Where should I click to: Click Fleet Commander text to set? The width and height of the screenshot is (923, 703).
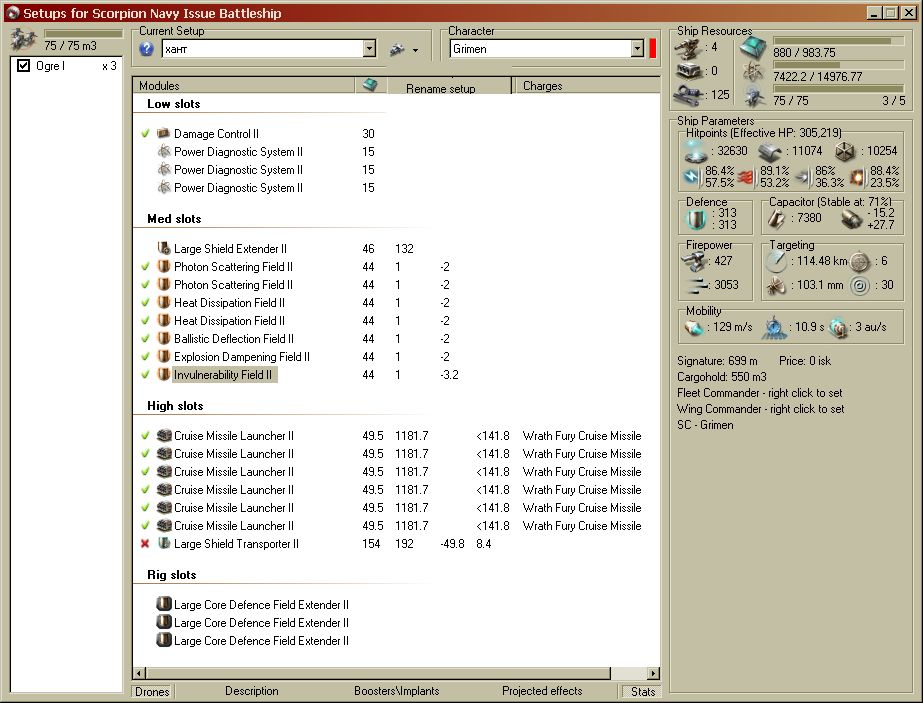point(759,393)
